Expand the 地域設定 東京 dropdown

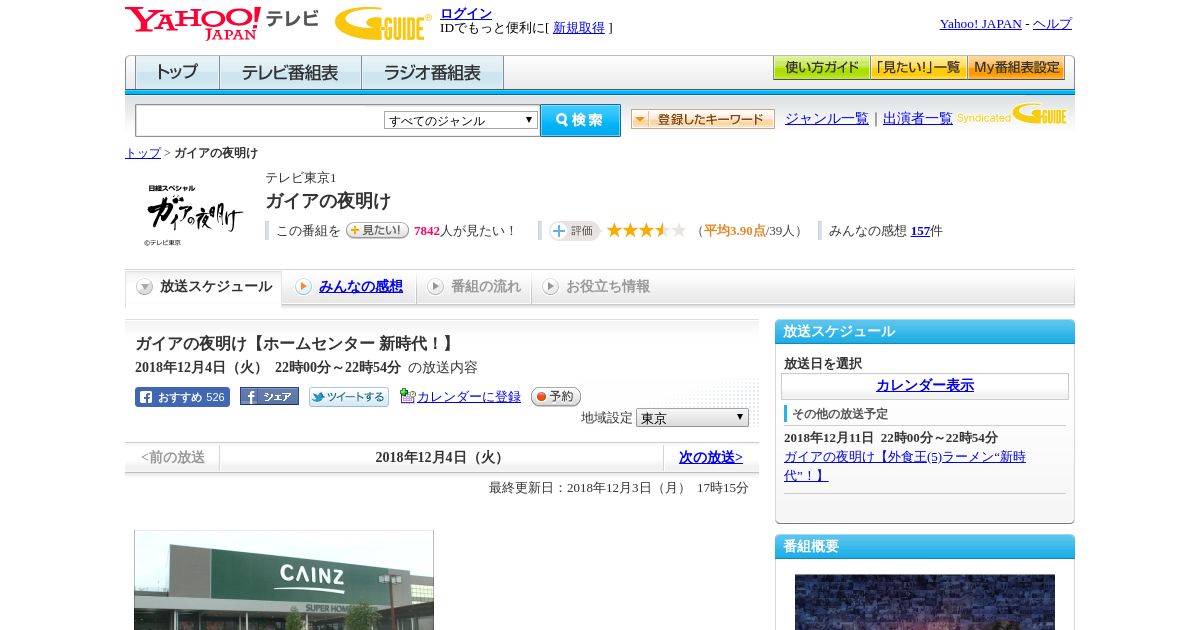tap(692, 418)
